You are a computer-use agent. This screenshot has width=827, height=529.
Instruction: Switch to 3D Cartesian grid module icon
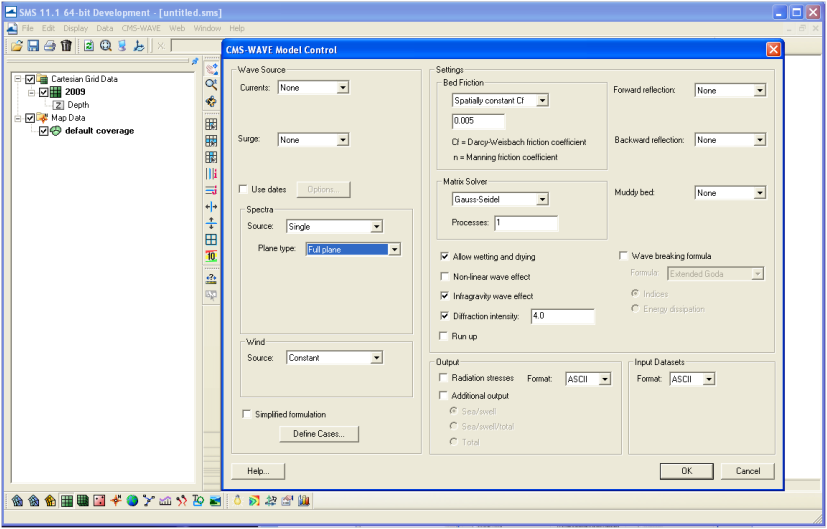(x=83, y=501)
